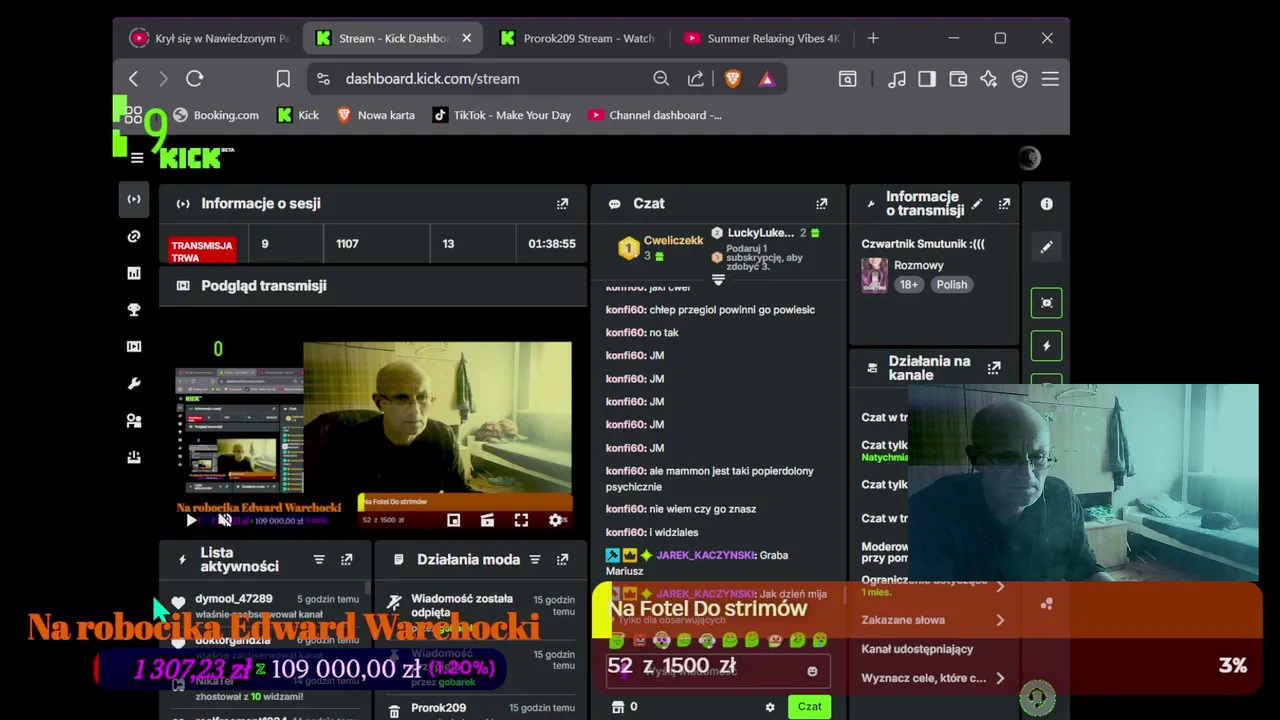
Task: Open a new browser tab
Action: tap(873, 38)
